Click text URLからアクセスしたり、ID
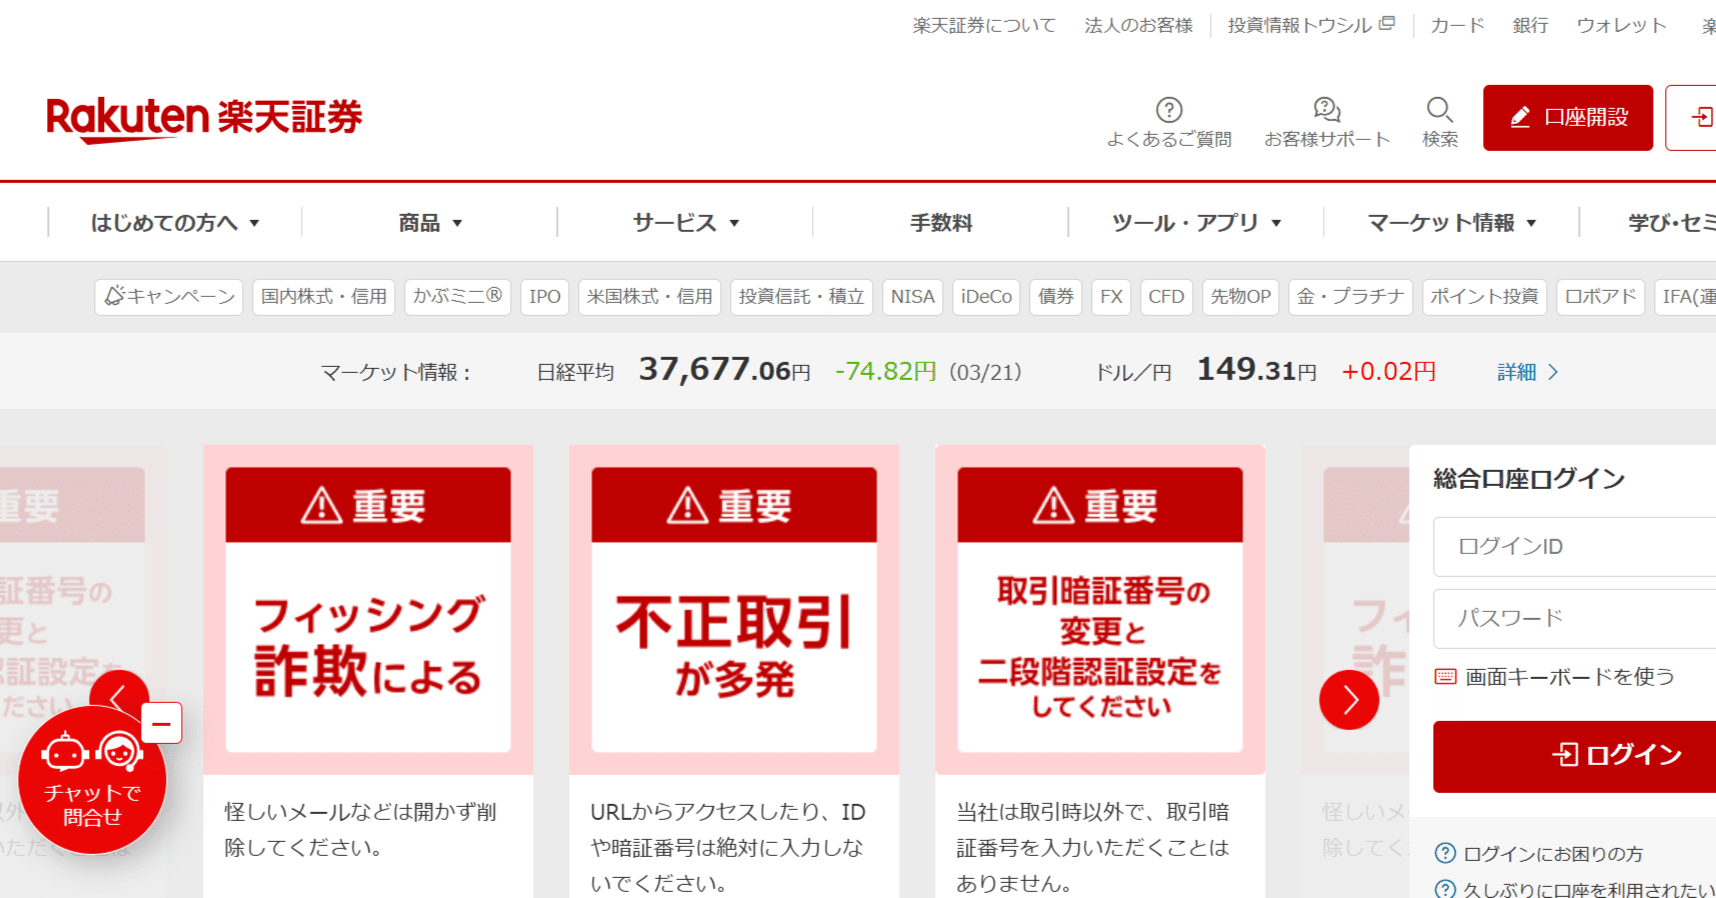The height and width of the screenshot is (898, 1716). coord(728,812)
